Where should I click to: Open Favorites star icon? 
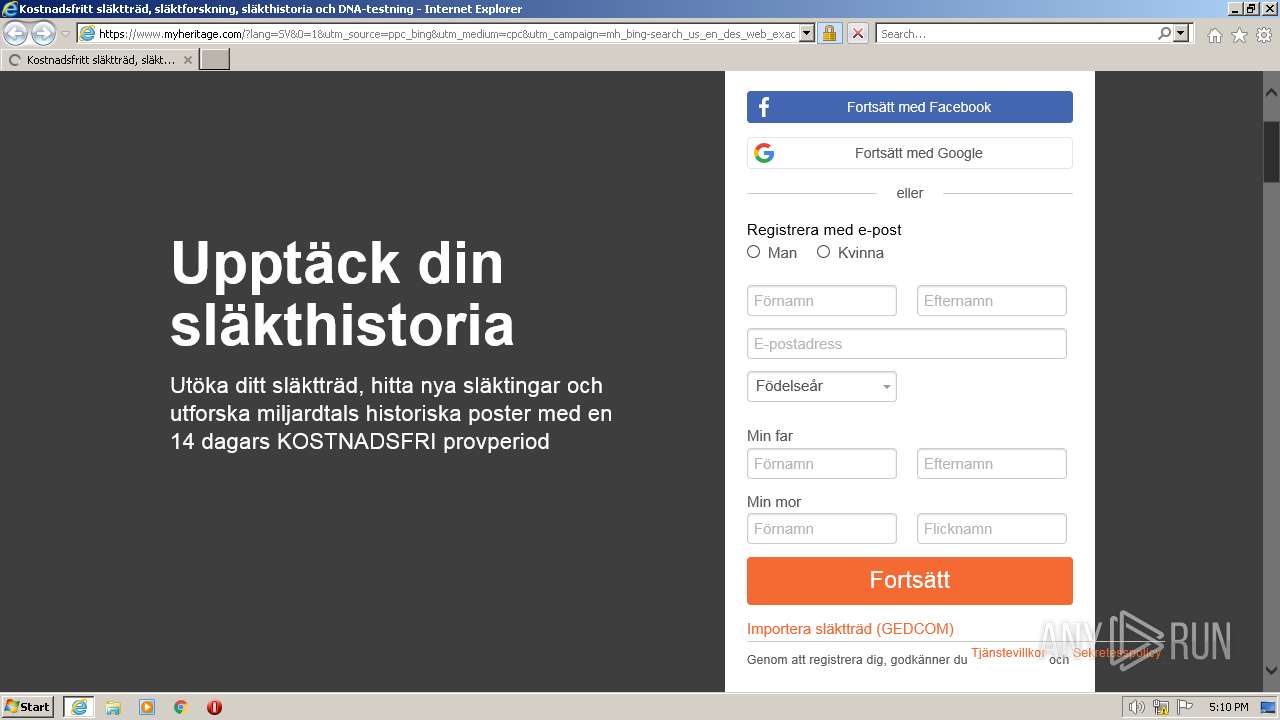1239,35
